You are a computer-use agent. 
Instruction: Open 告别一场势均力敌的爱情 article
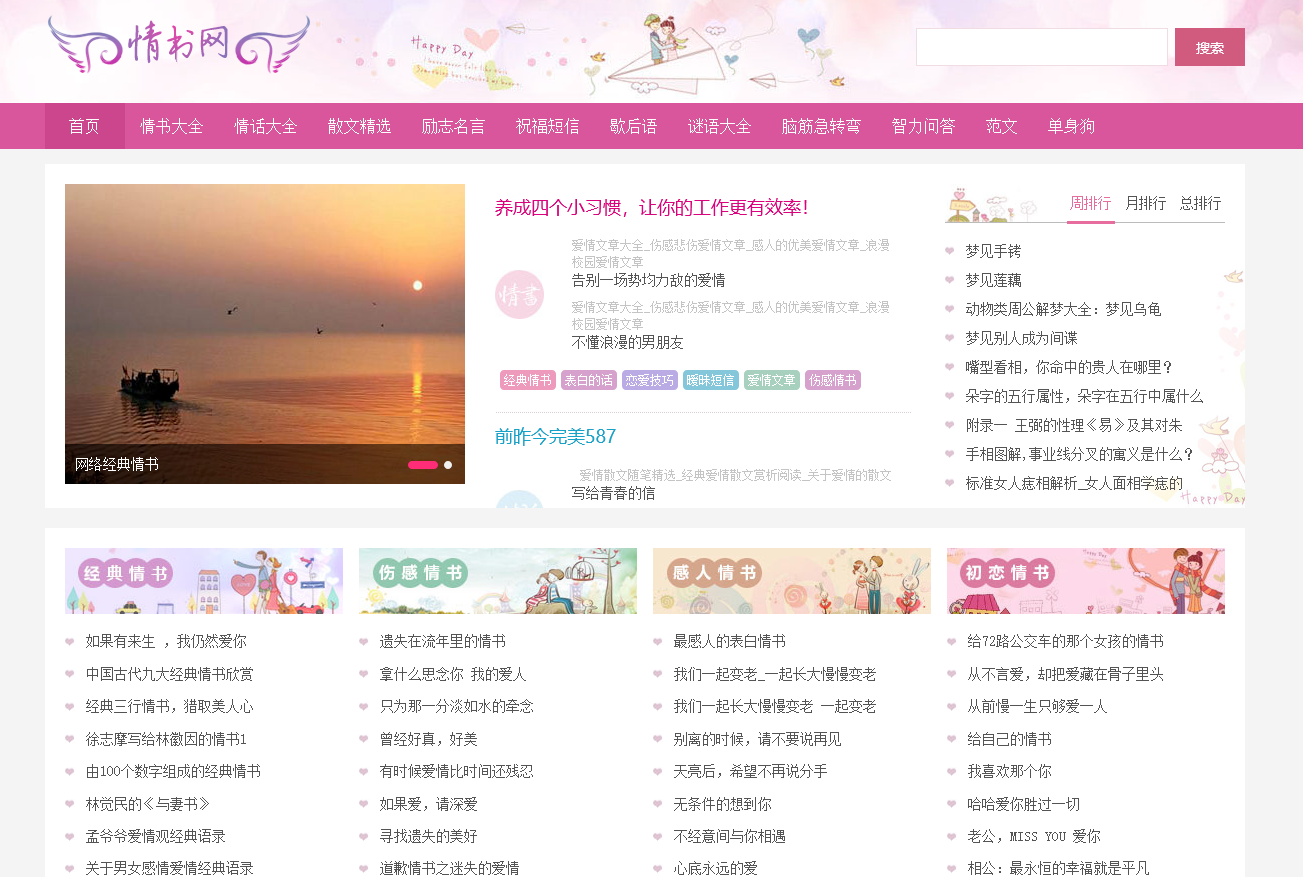click(x=648, y=280)
